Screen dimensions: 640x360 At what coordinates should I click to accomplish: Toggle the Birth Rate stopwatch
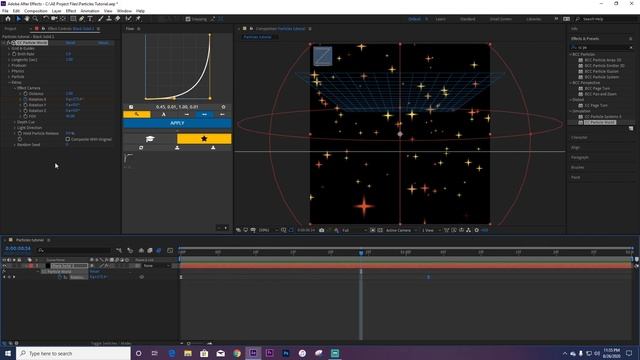(x=14, y=54)
